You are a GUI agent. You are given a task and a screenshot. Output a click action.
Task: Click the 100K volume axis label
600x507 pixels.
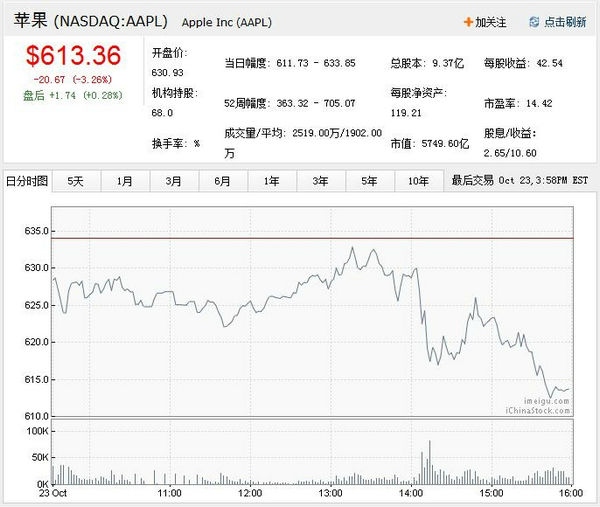pyautogui.click(x=38, y=431)
